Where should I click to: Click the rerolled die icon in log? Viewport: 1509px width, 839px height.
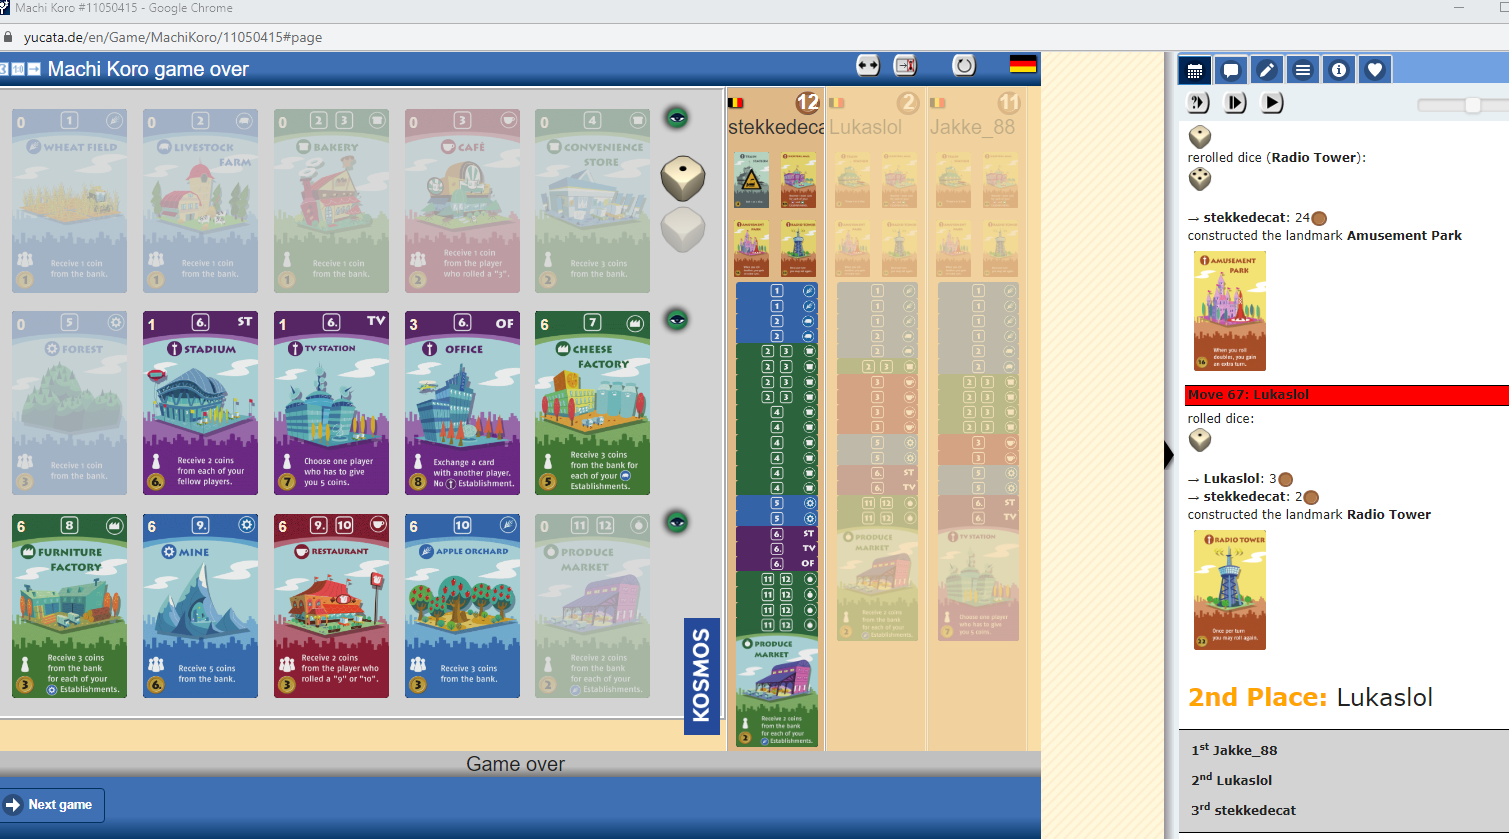1199,179
